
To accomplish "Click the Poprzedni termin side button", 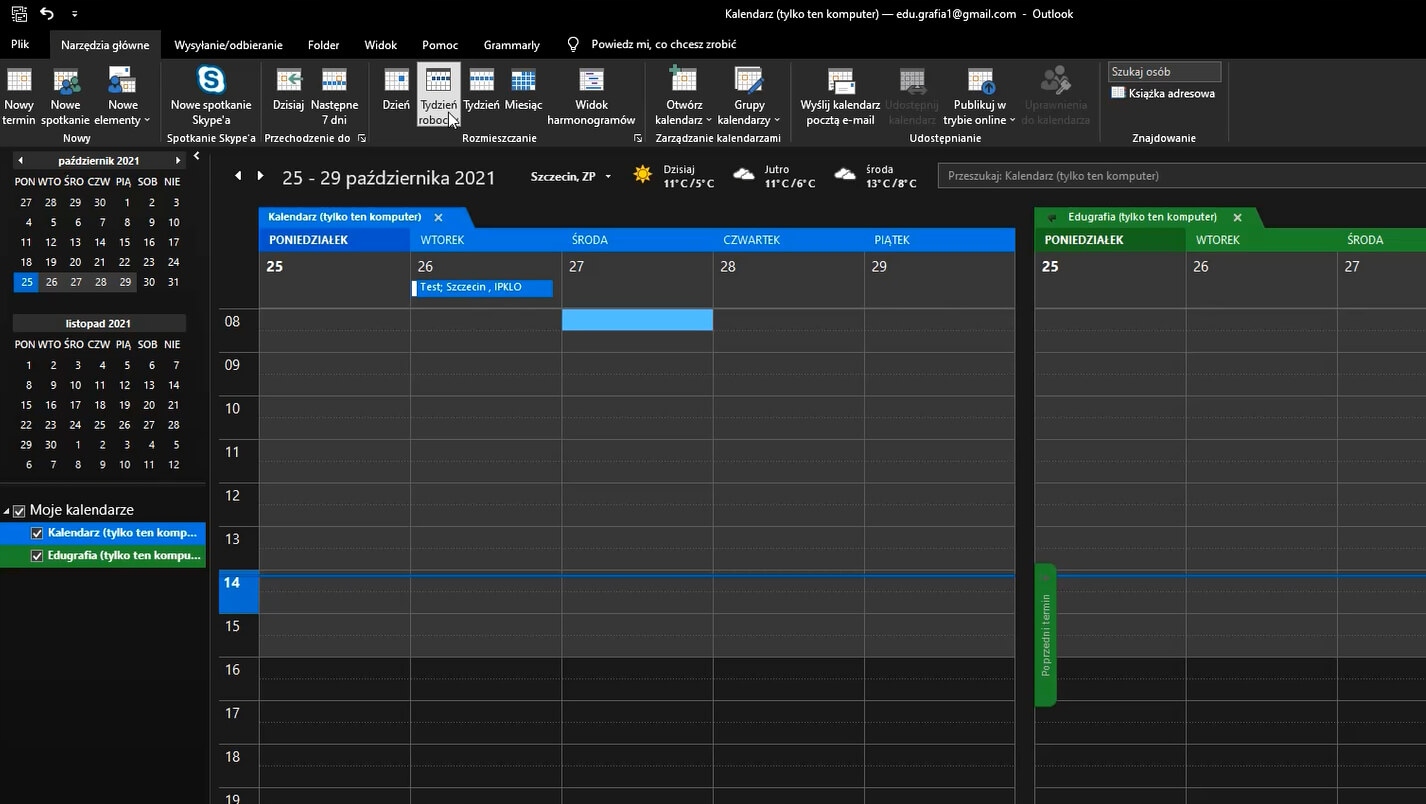I will click(x=1045, y=635).
